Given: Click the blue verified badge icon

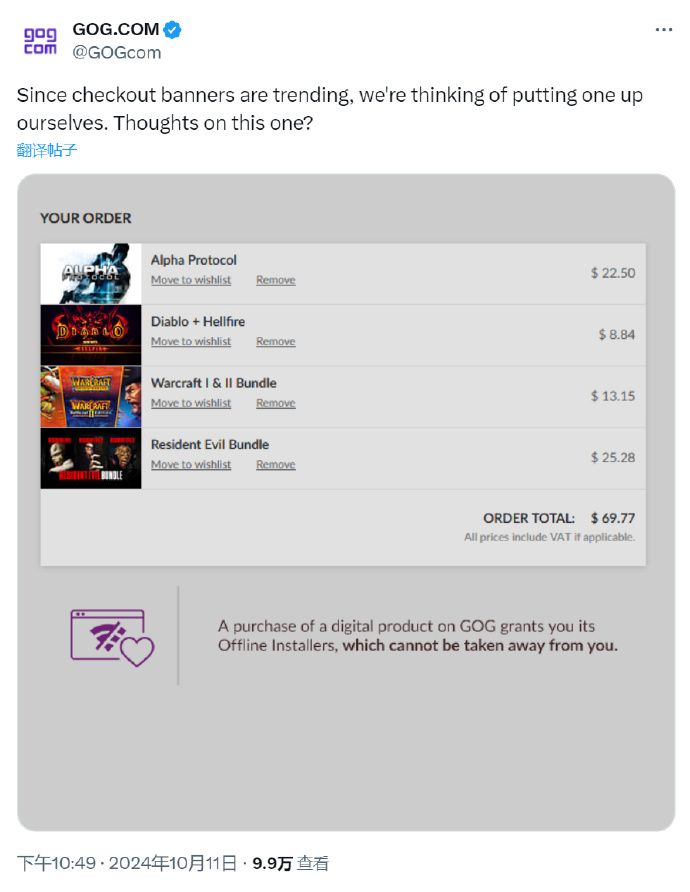Looking at the screenshot, I should coord(172,30).
